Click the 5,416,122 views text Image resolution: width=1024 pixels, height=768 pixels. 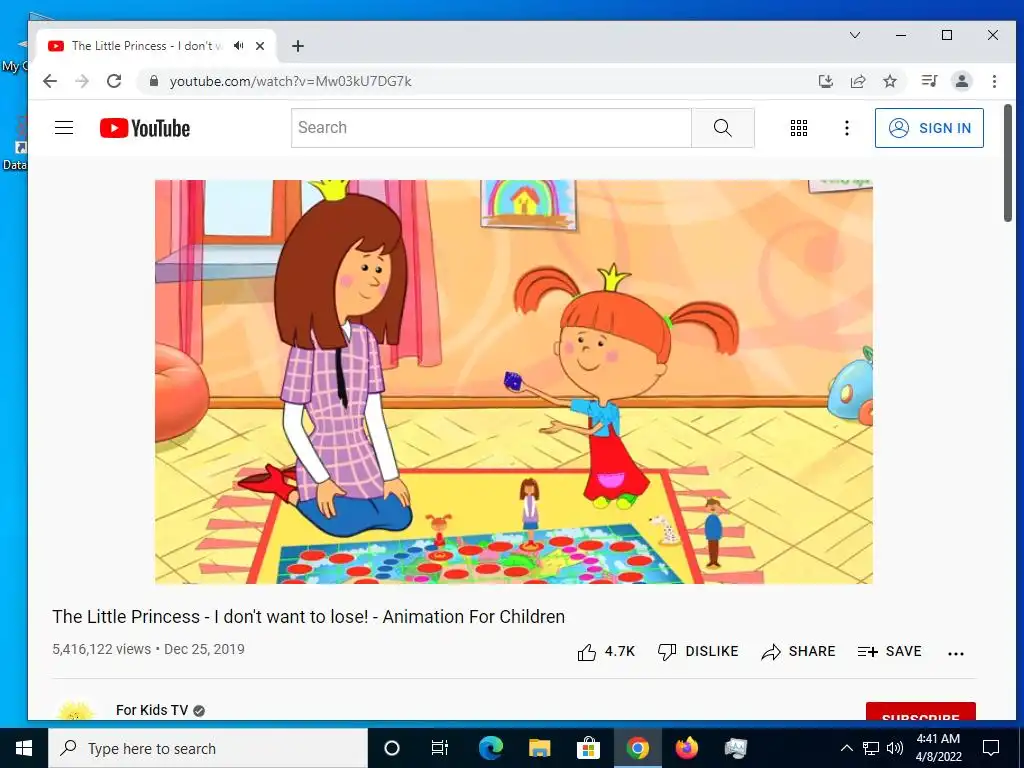tap(101, 649)
